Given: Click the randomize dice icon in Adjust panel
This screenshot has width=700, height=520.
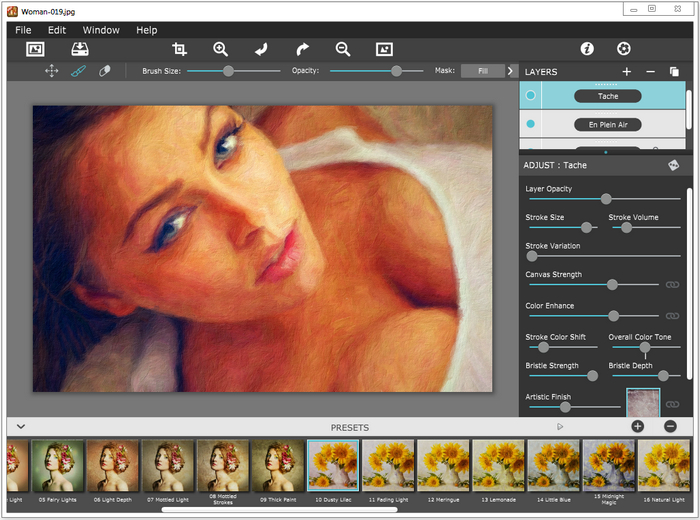Looking at the screenshot, I should click(674, 165).
